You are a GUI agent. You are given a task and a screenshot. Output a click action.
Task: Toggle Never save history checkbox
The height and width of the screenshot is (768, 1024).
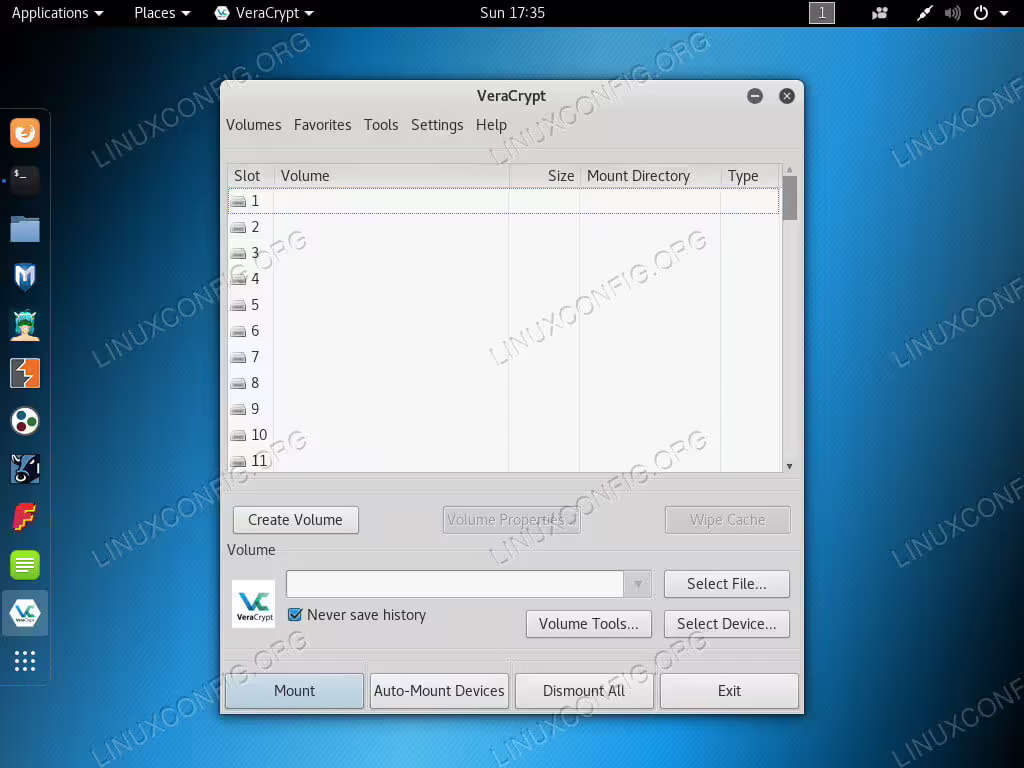coord(295,615)
